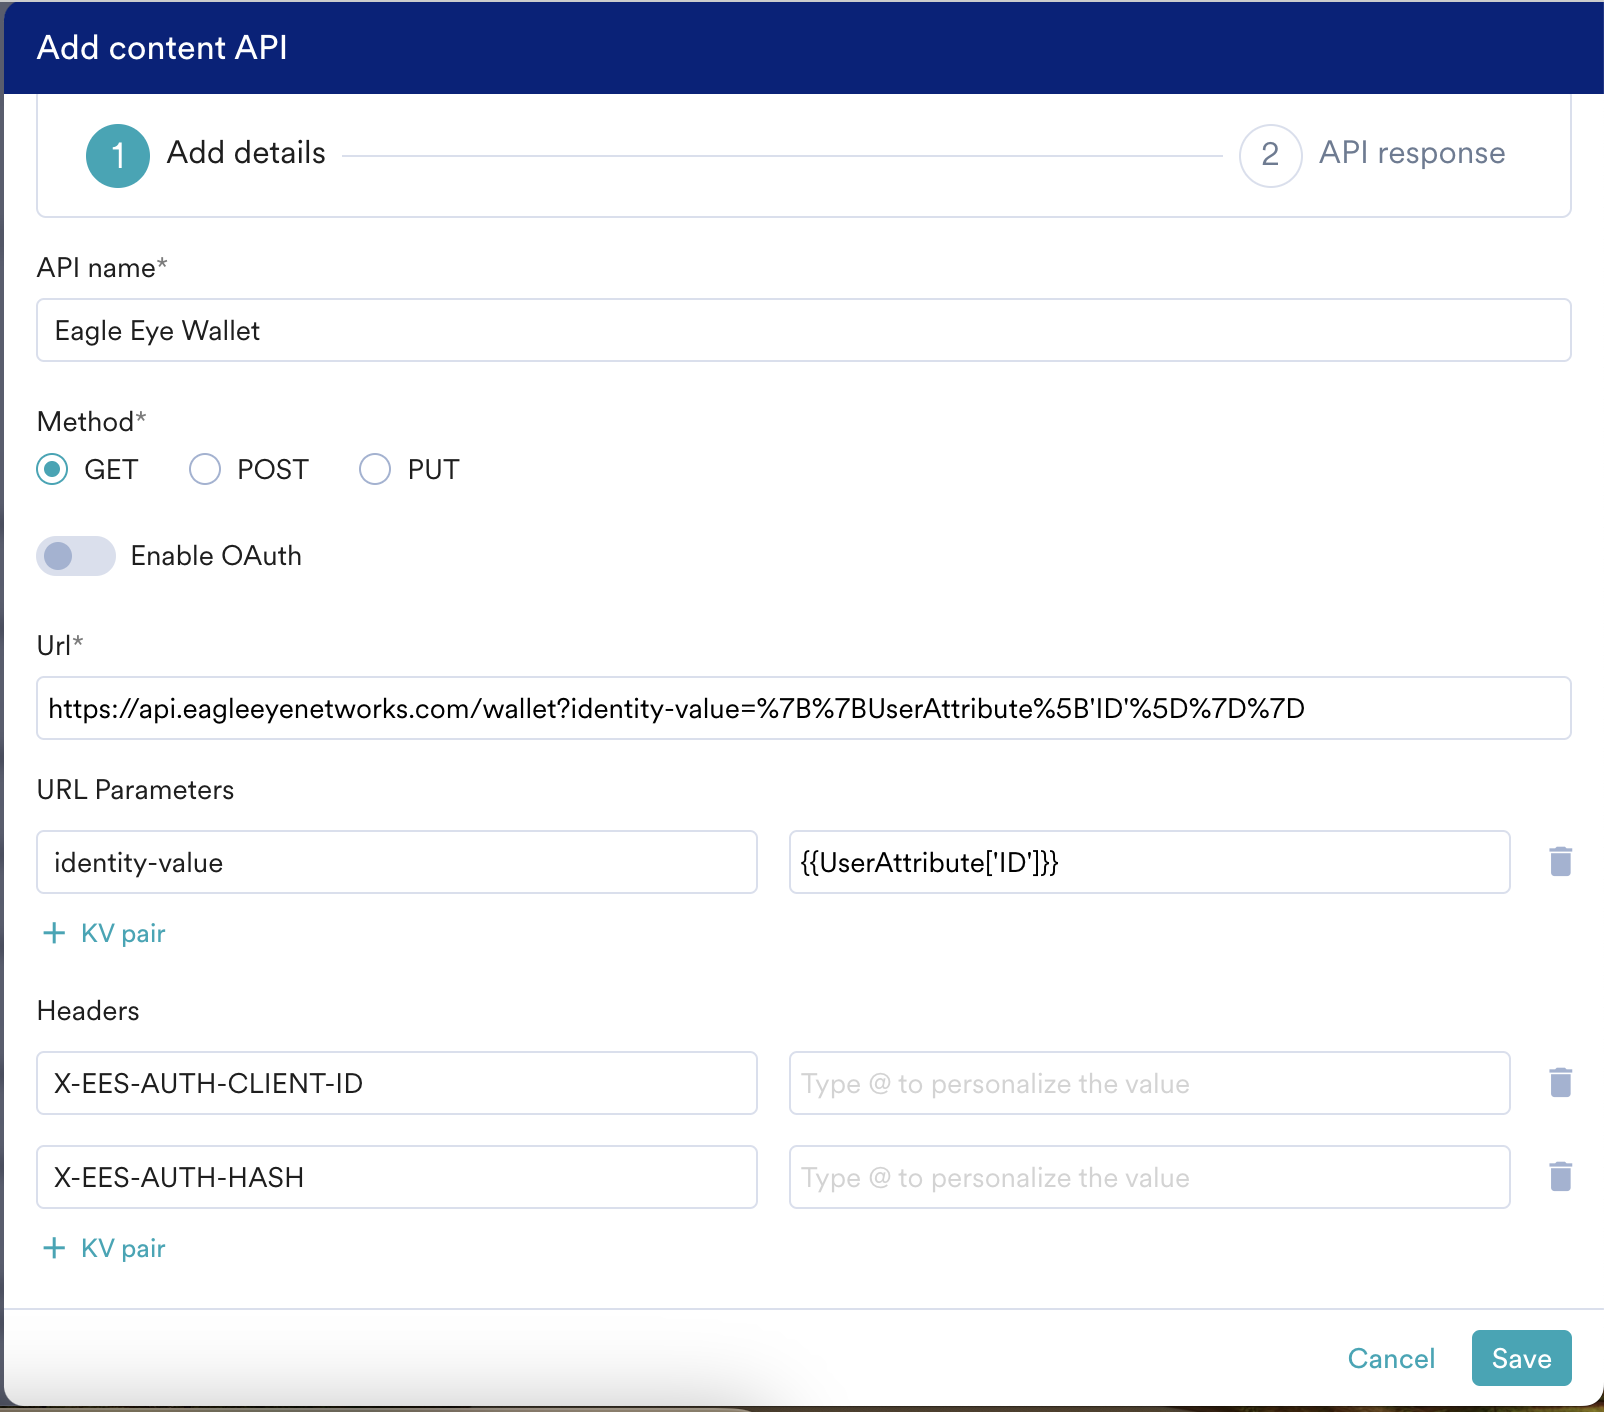Select the PUT method radio button
The image size is (1604, 1412).
click(375, 469)
